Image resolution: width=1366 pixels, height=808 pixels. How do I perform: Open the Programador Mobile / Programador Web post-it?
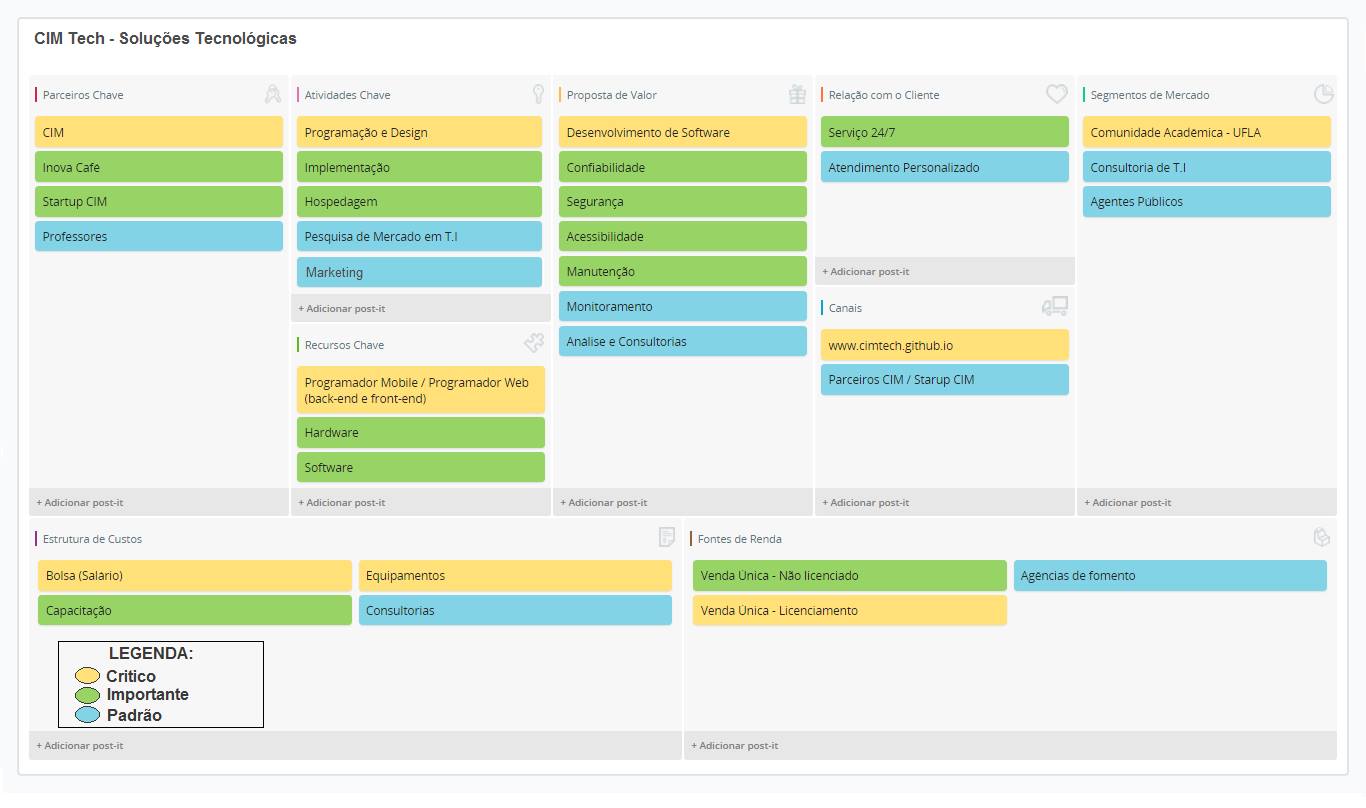pyautogui.click(x=421, y=390)
